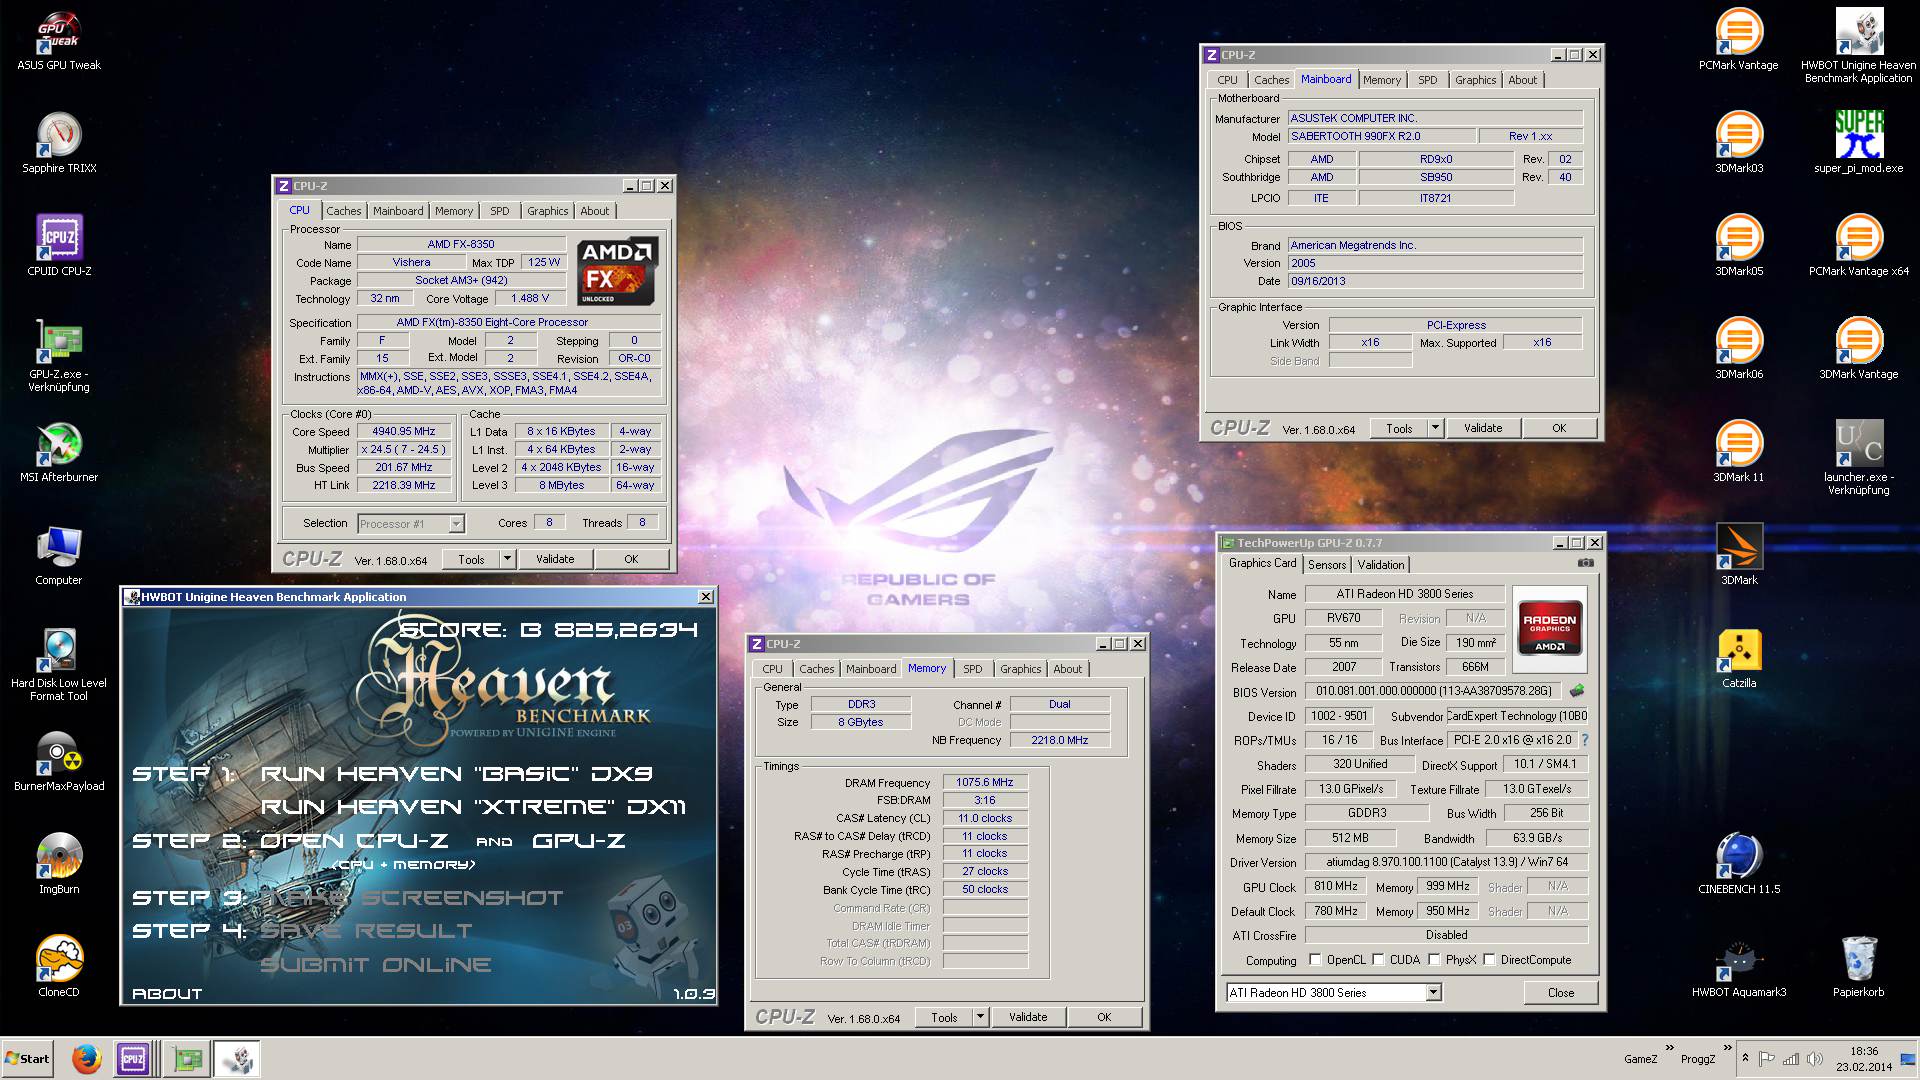Click the Close button in GPU-Z
This screenshot has height=1080, width=1920.
(x=1560, y=992)
